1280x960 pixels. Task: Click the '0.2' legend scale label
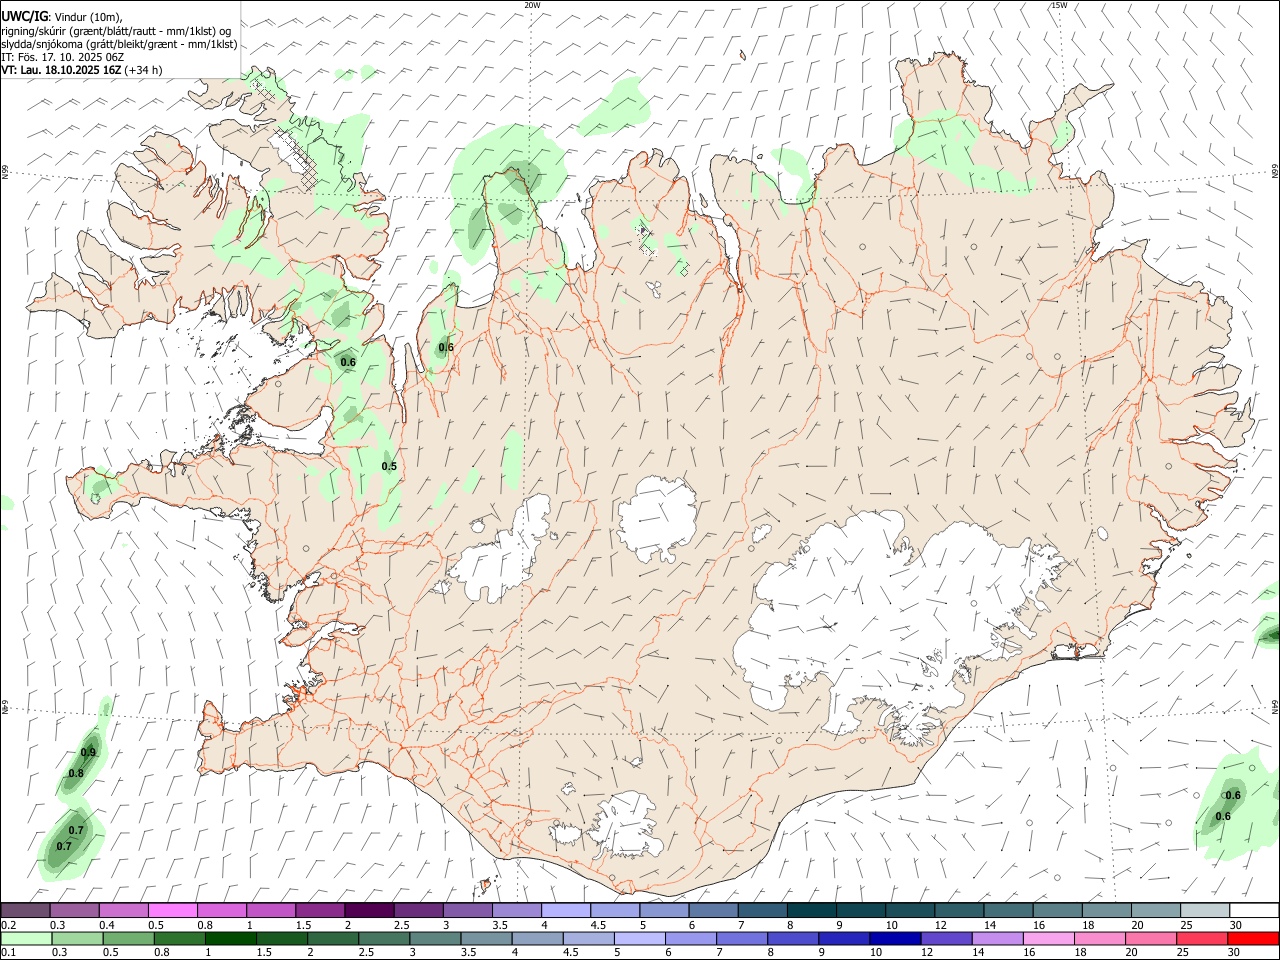8,925
